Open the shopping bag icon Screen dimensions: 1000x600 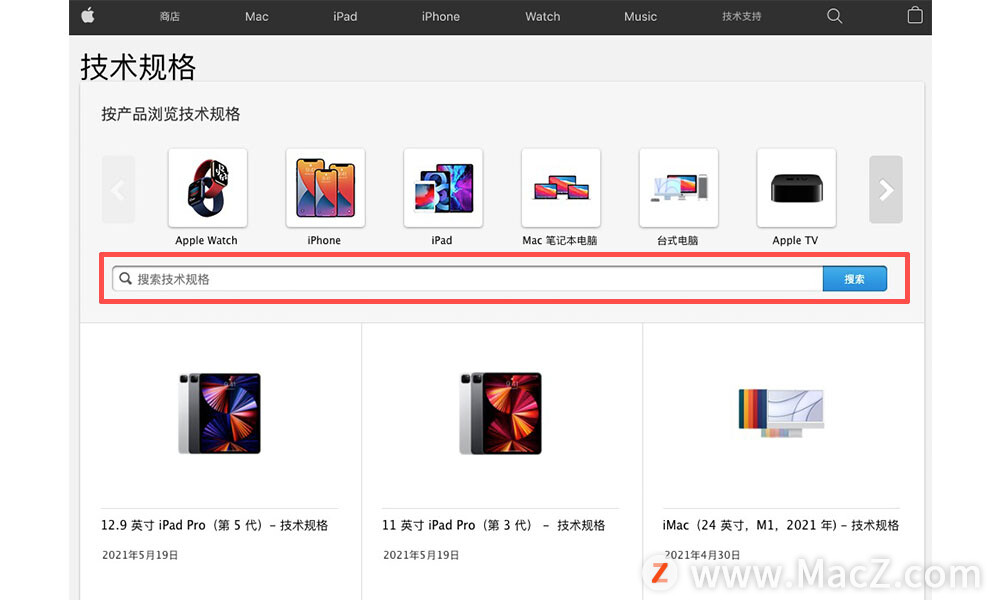click(915, 15)
